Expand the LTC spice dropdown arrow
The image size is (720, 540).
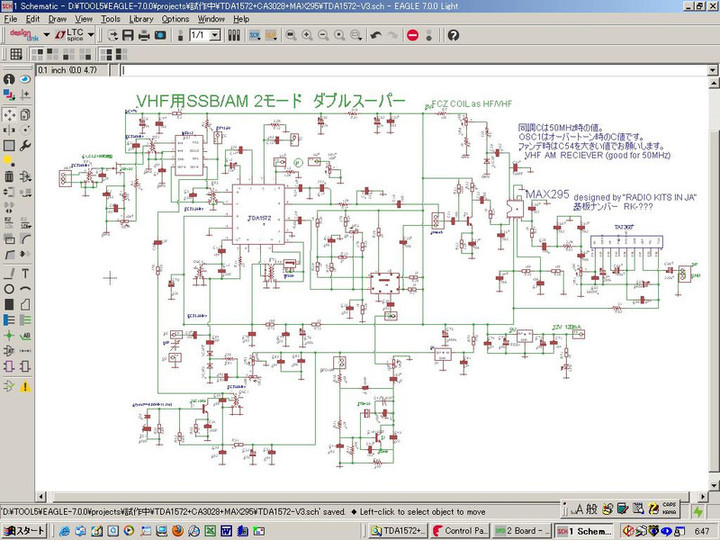(91, 35)
